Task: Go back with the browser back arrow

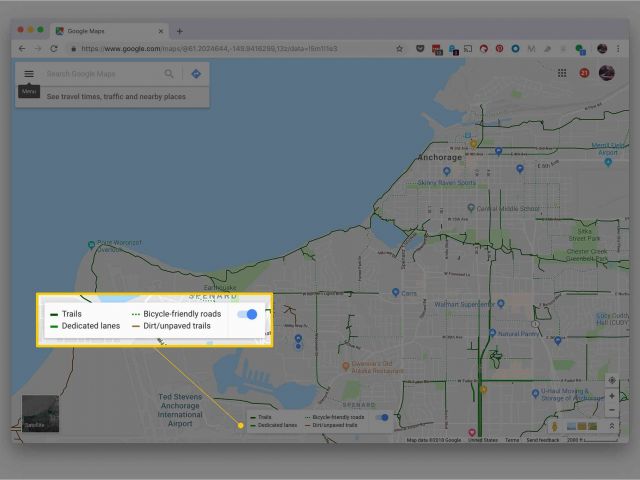Action: [x=22, y=49]
